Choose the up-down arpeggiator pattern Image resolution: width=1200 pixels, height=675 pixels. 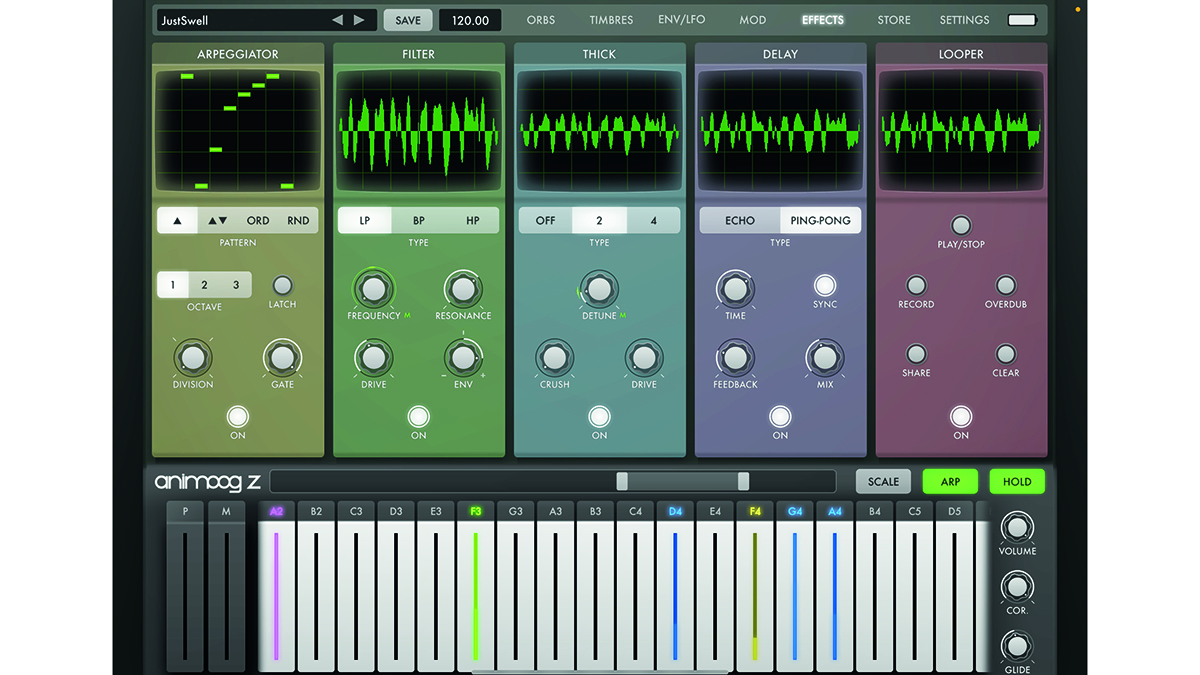click(x=218, y=221)
